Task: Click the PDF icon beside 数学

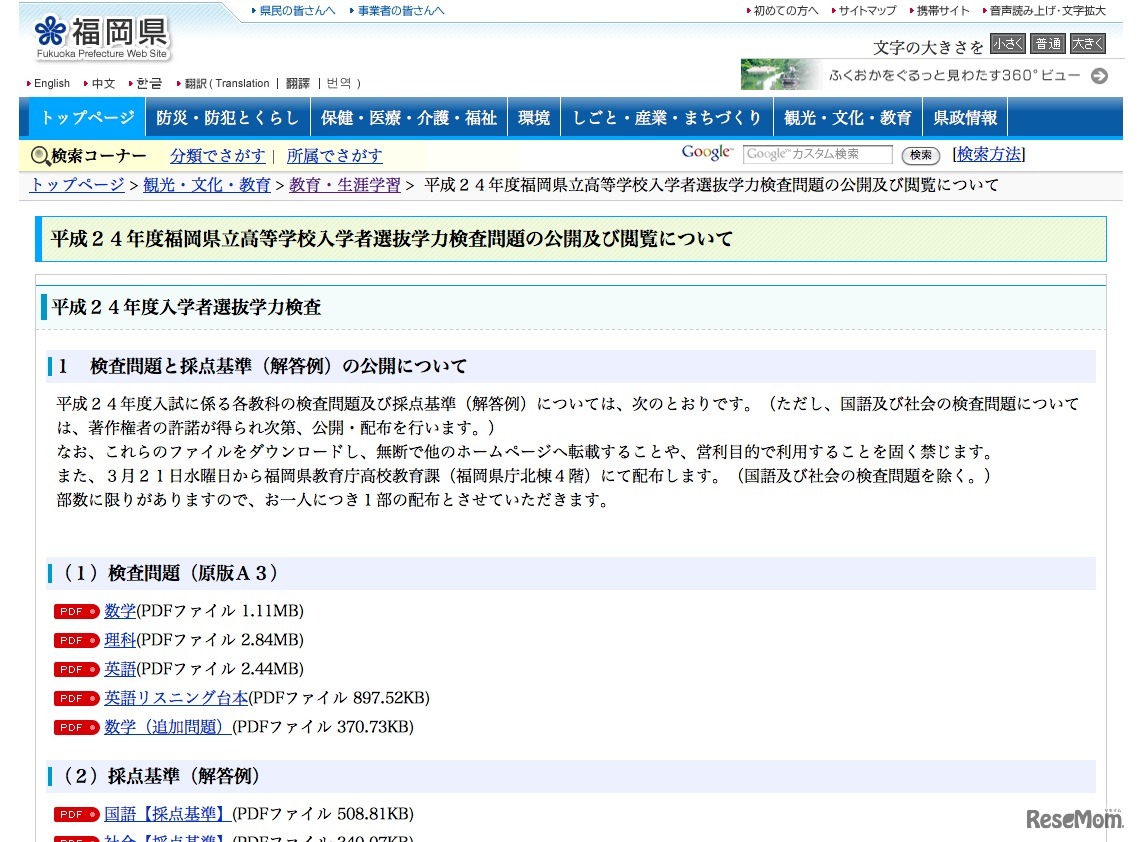Action: click(x=75, y=611)
